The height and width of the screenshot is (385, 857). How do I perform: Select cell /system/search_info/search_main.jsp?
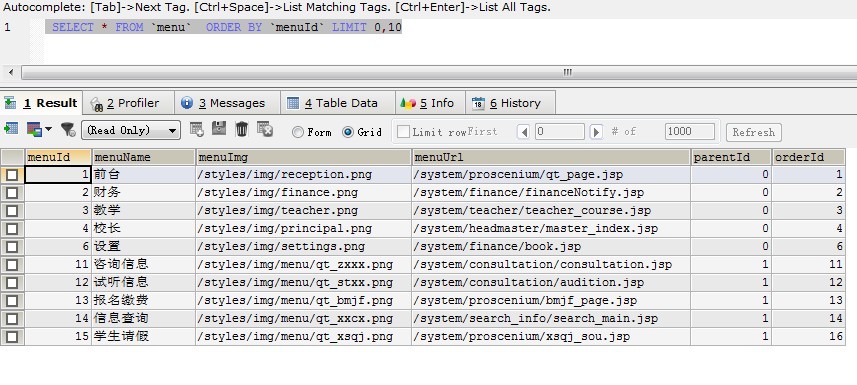[551, 318]
